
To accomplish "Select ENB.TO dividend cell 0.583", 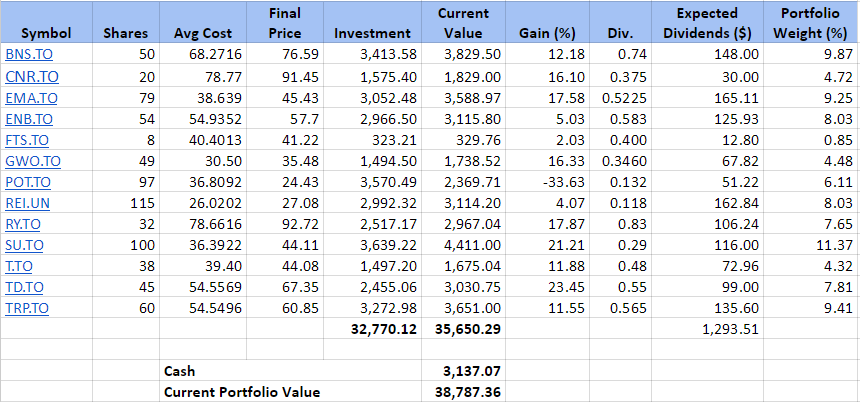I will [x=620, y=119].
